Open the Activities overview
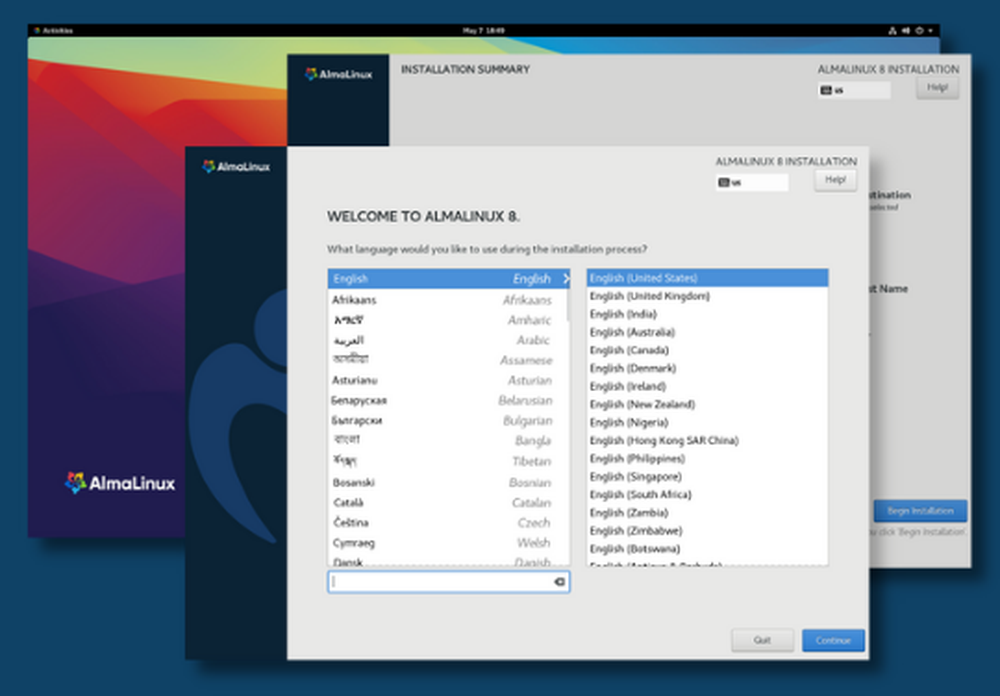1000x696 pixels. (54, 30)
